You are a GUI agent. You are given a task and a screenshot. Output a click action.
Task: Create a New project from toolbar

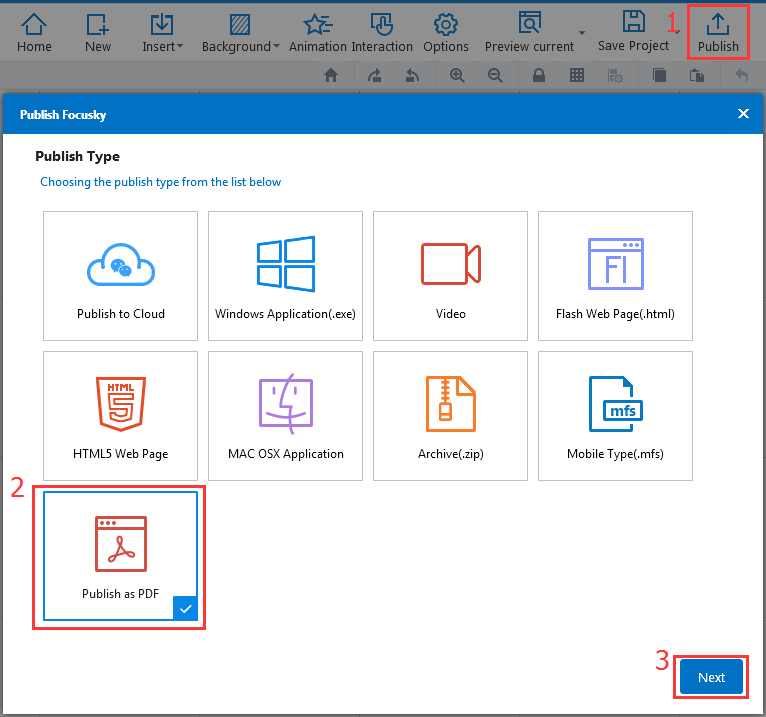pyautogui.click(x=98, y=33)
